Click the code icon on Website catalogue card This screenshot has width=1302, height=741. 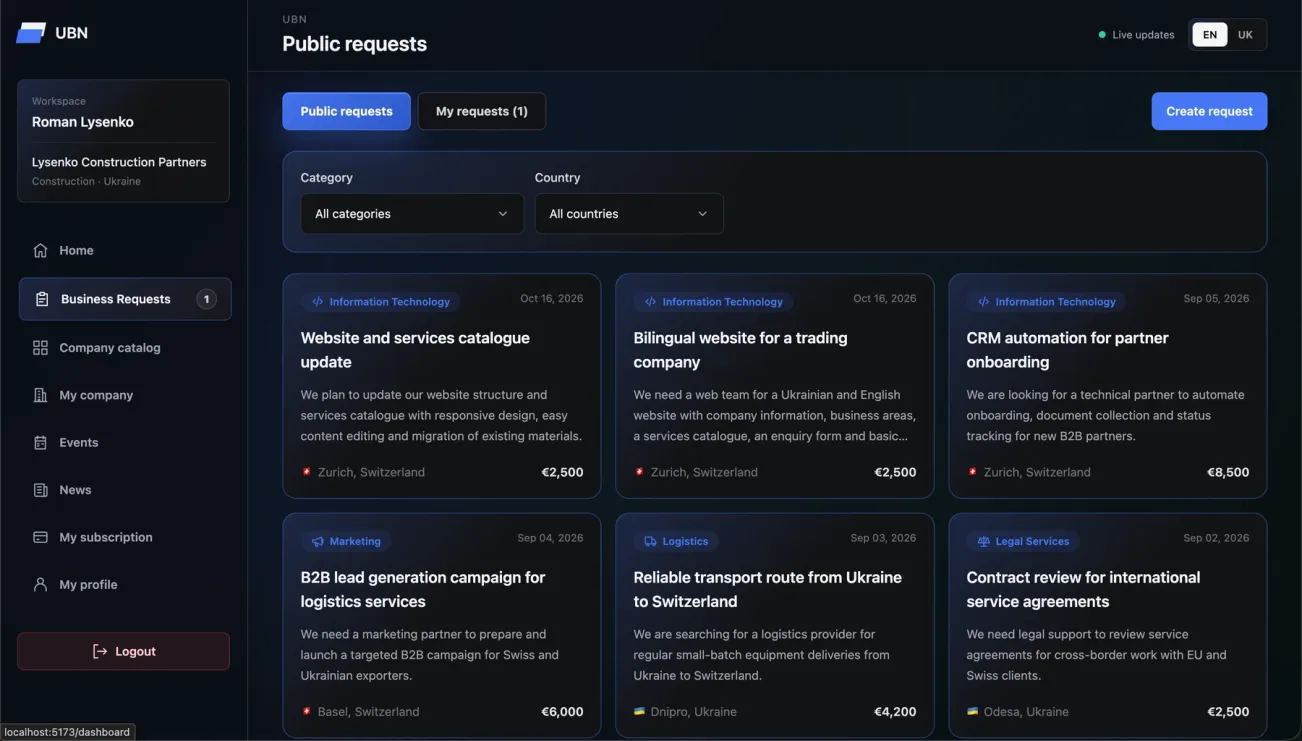click(x=318, y=302)
